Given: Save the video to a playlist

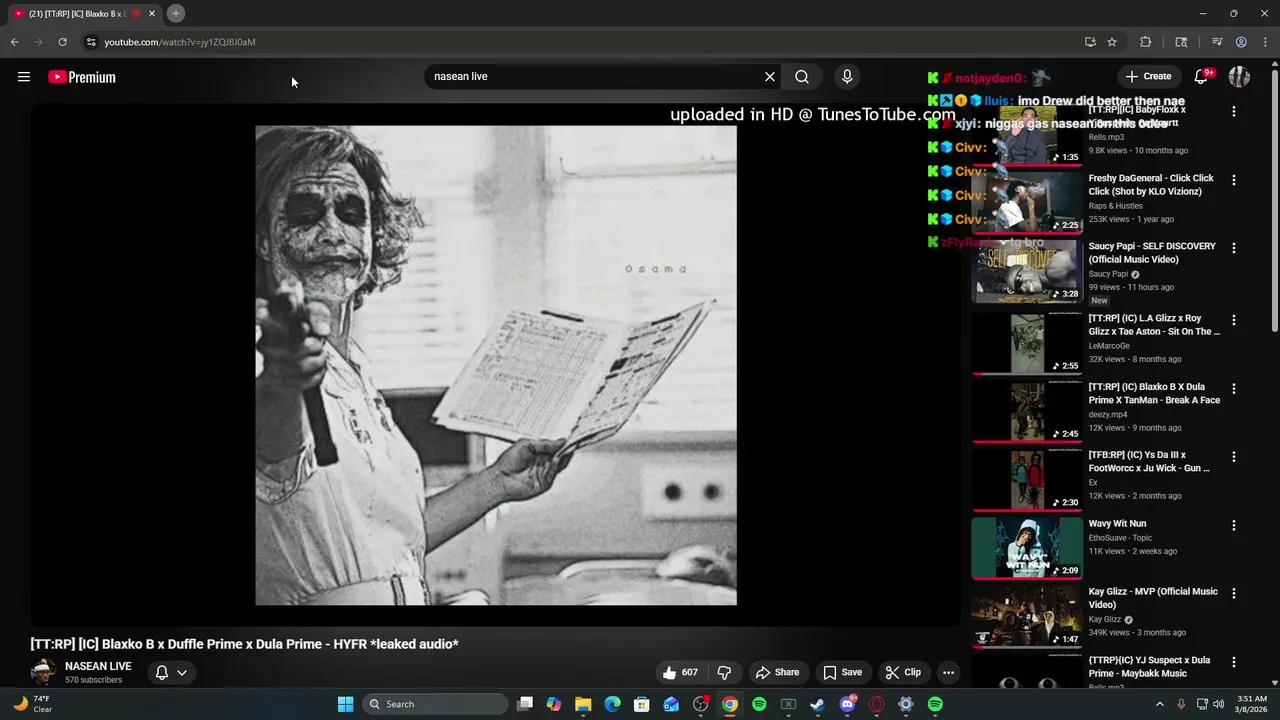Looking at the screenshot, I should pyautogui.click(x=843, y=672).
